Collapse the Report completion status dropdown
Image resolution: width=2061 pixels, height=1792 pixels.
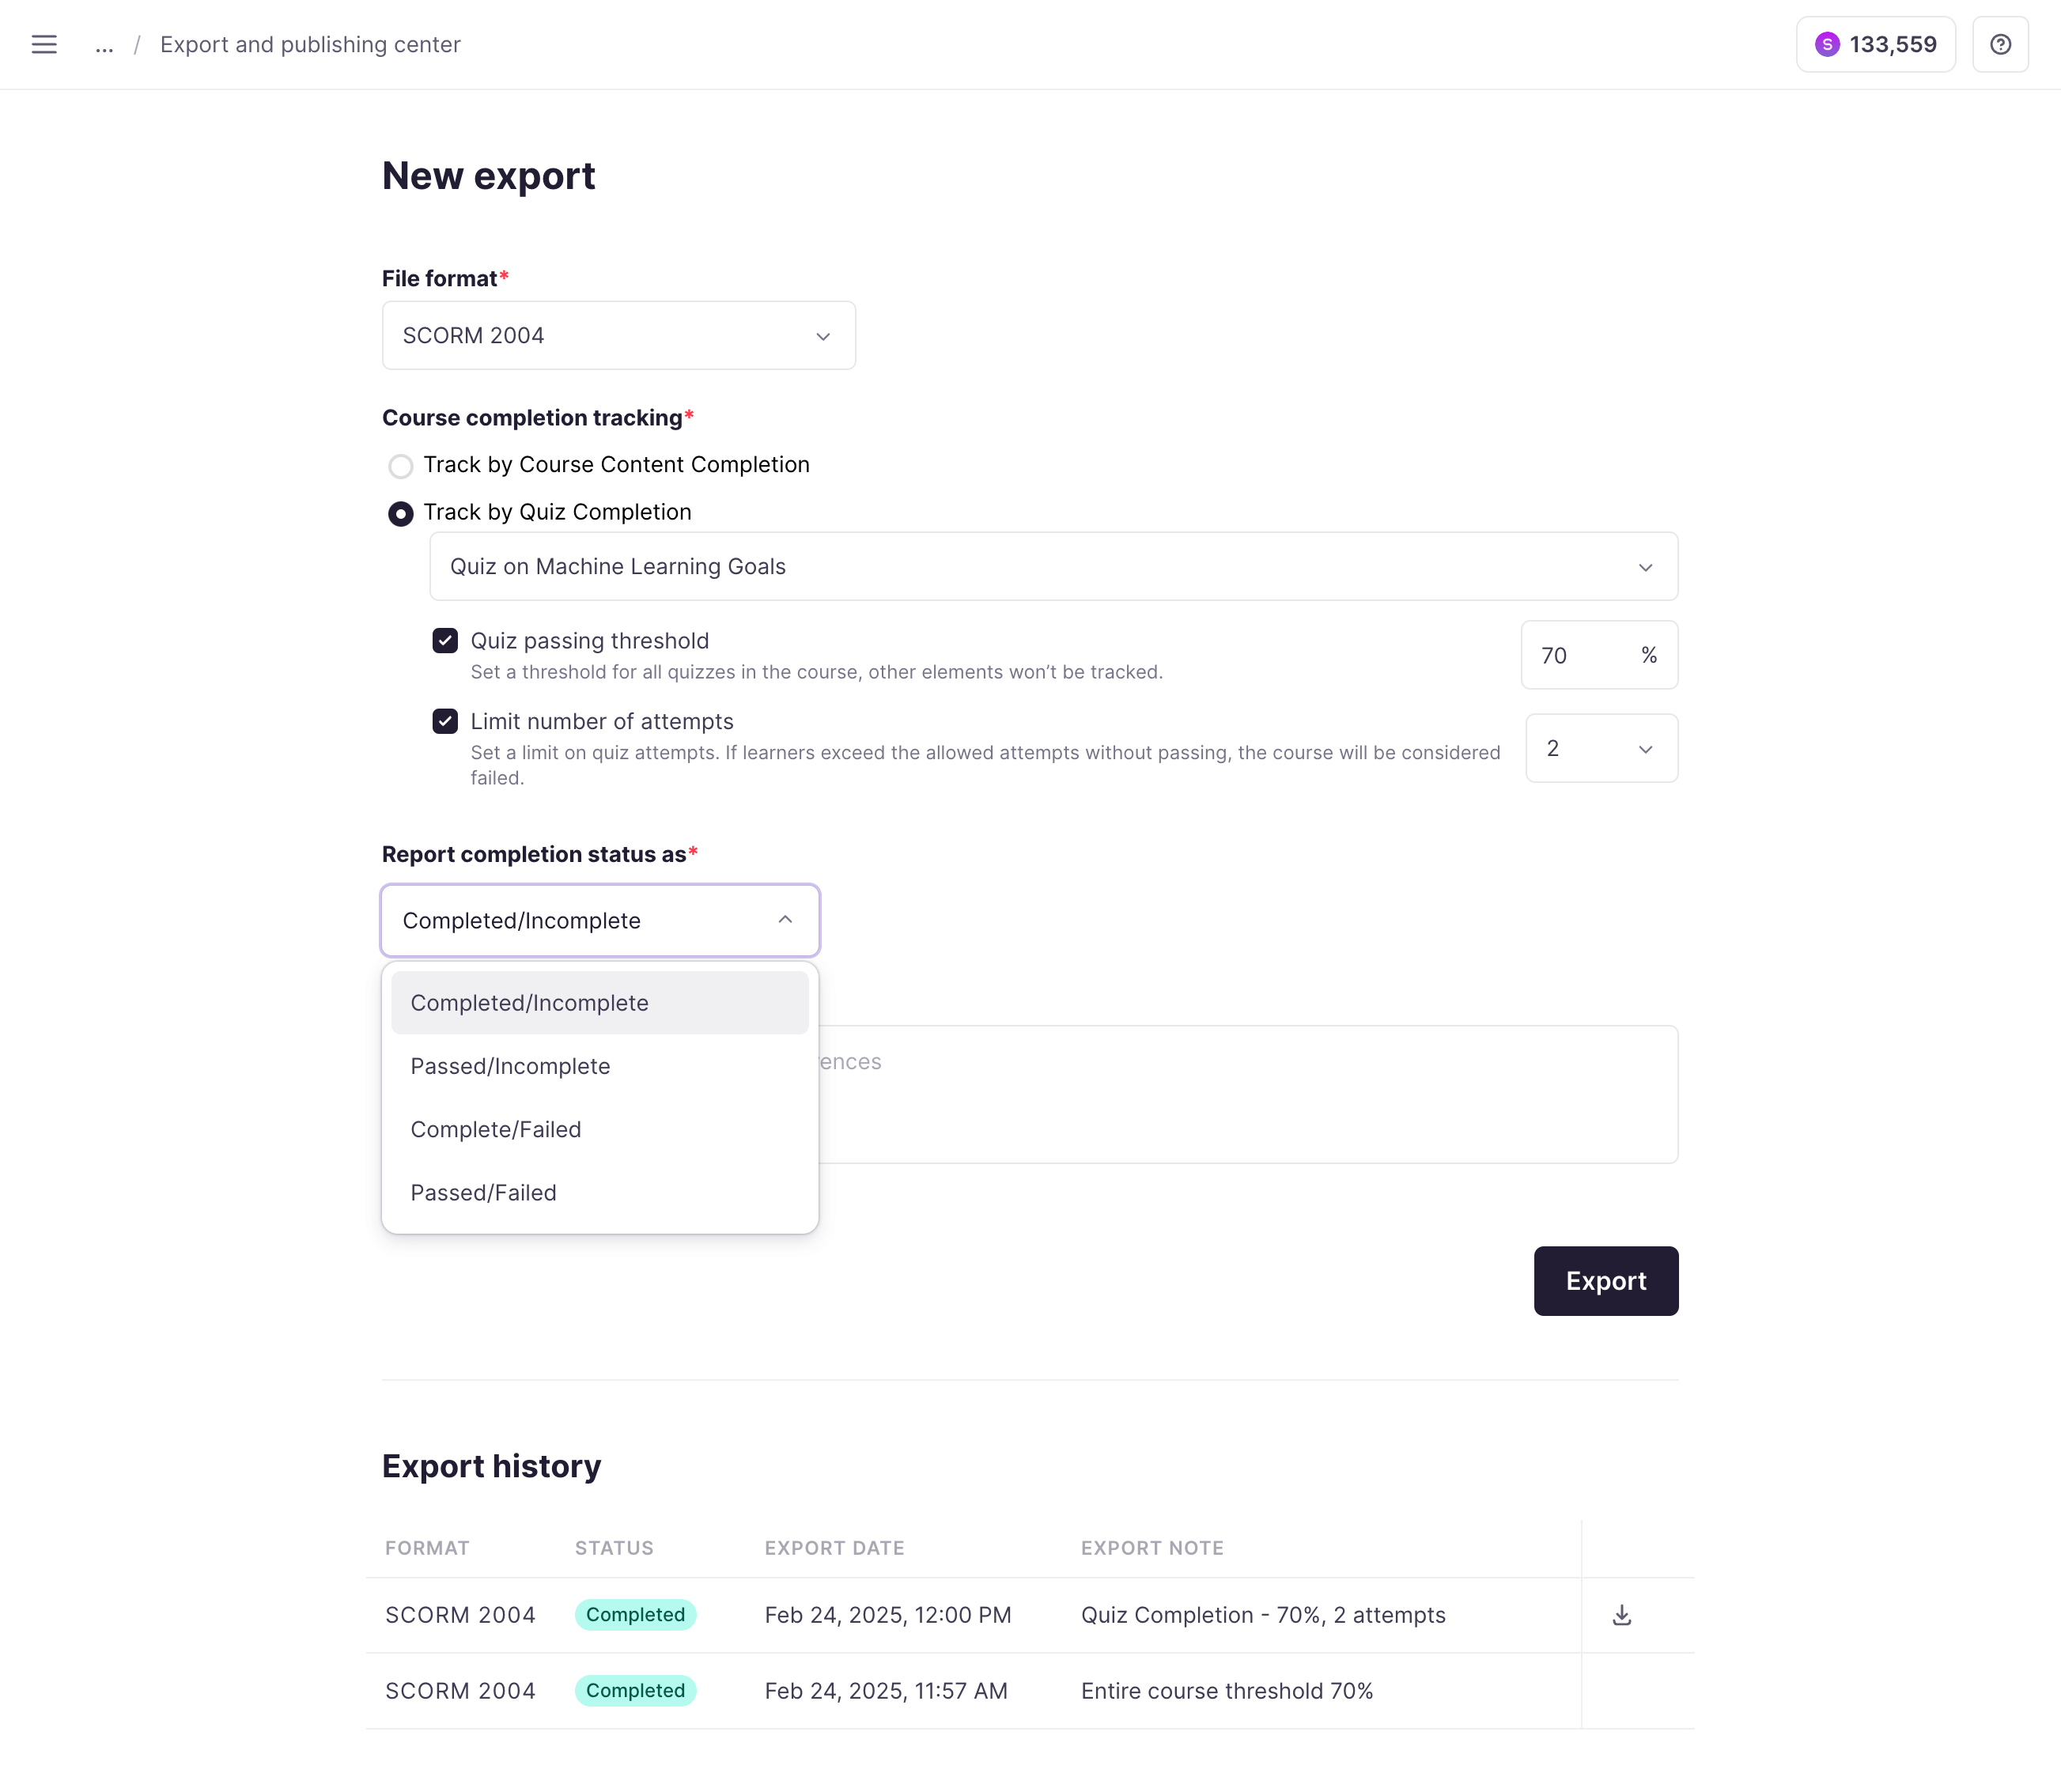tap(600, 920)
